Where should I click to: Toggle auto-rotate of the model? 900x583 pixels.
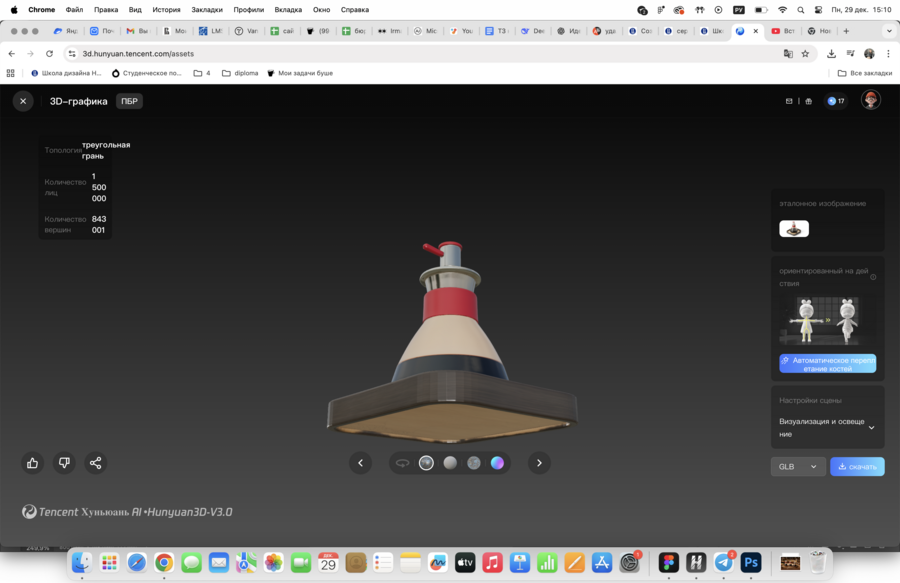click(x=402, y=463)
